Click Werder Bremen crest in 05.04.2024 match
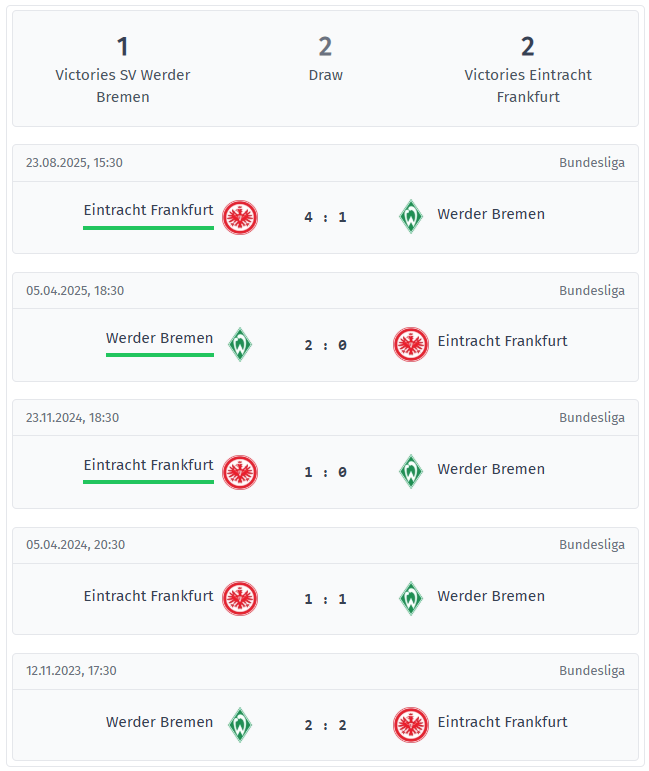Screen dimensions: 649x771 [410, 598]
